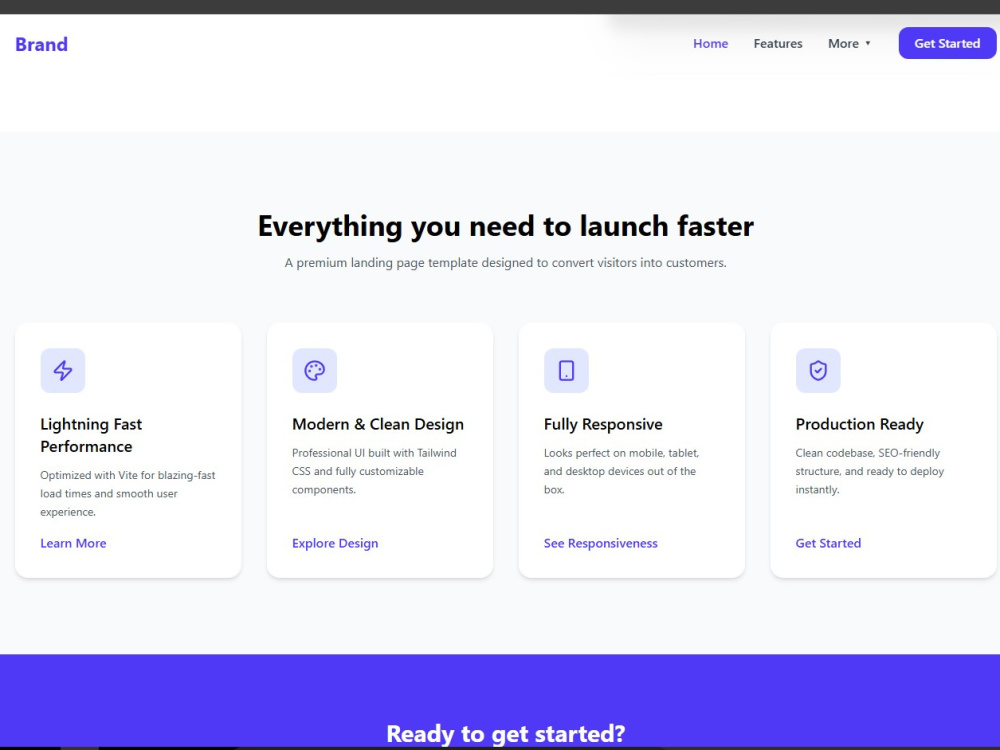Click Get Started button in navbar

[x=947, y=43]
